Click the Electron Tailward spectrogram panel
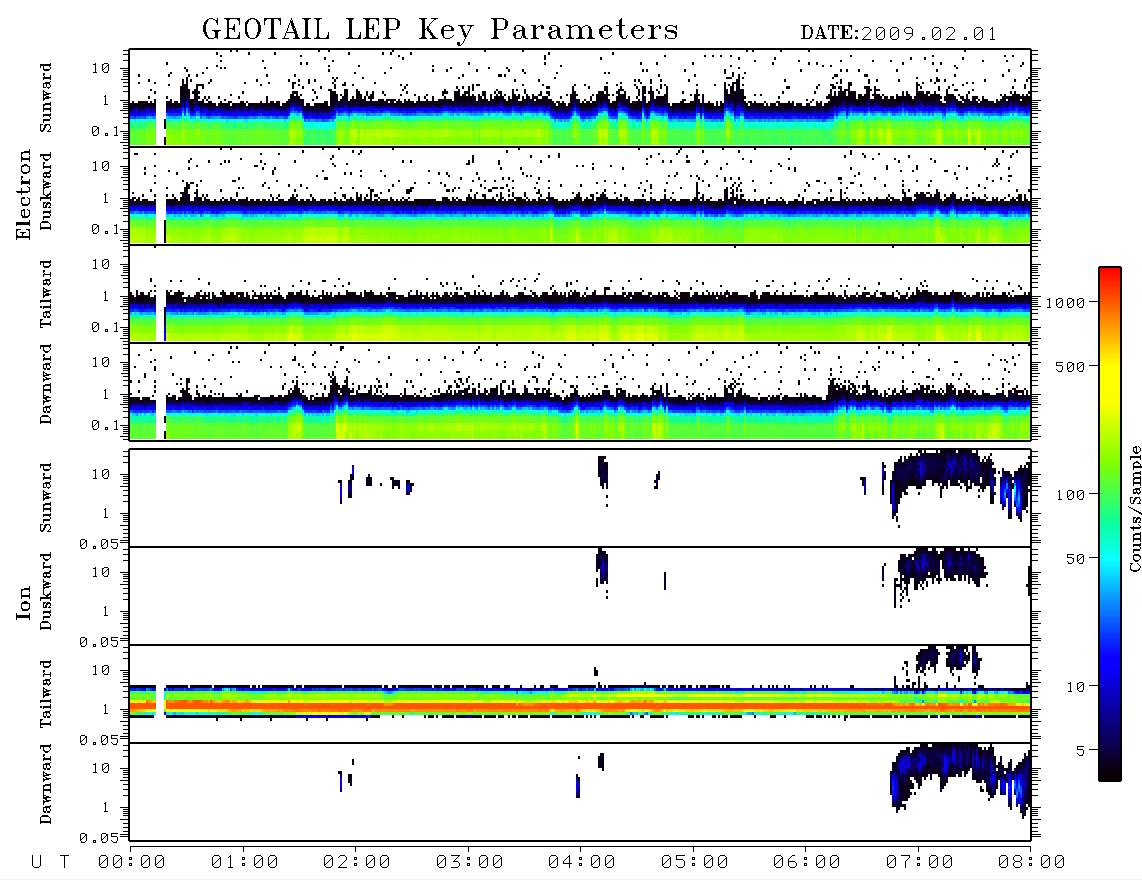Viewport: 1142px width, 880px height. tap(580, 294)
